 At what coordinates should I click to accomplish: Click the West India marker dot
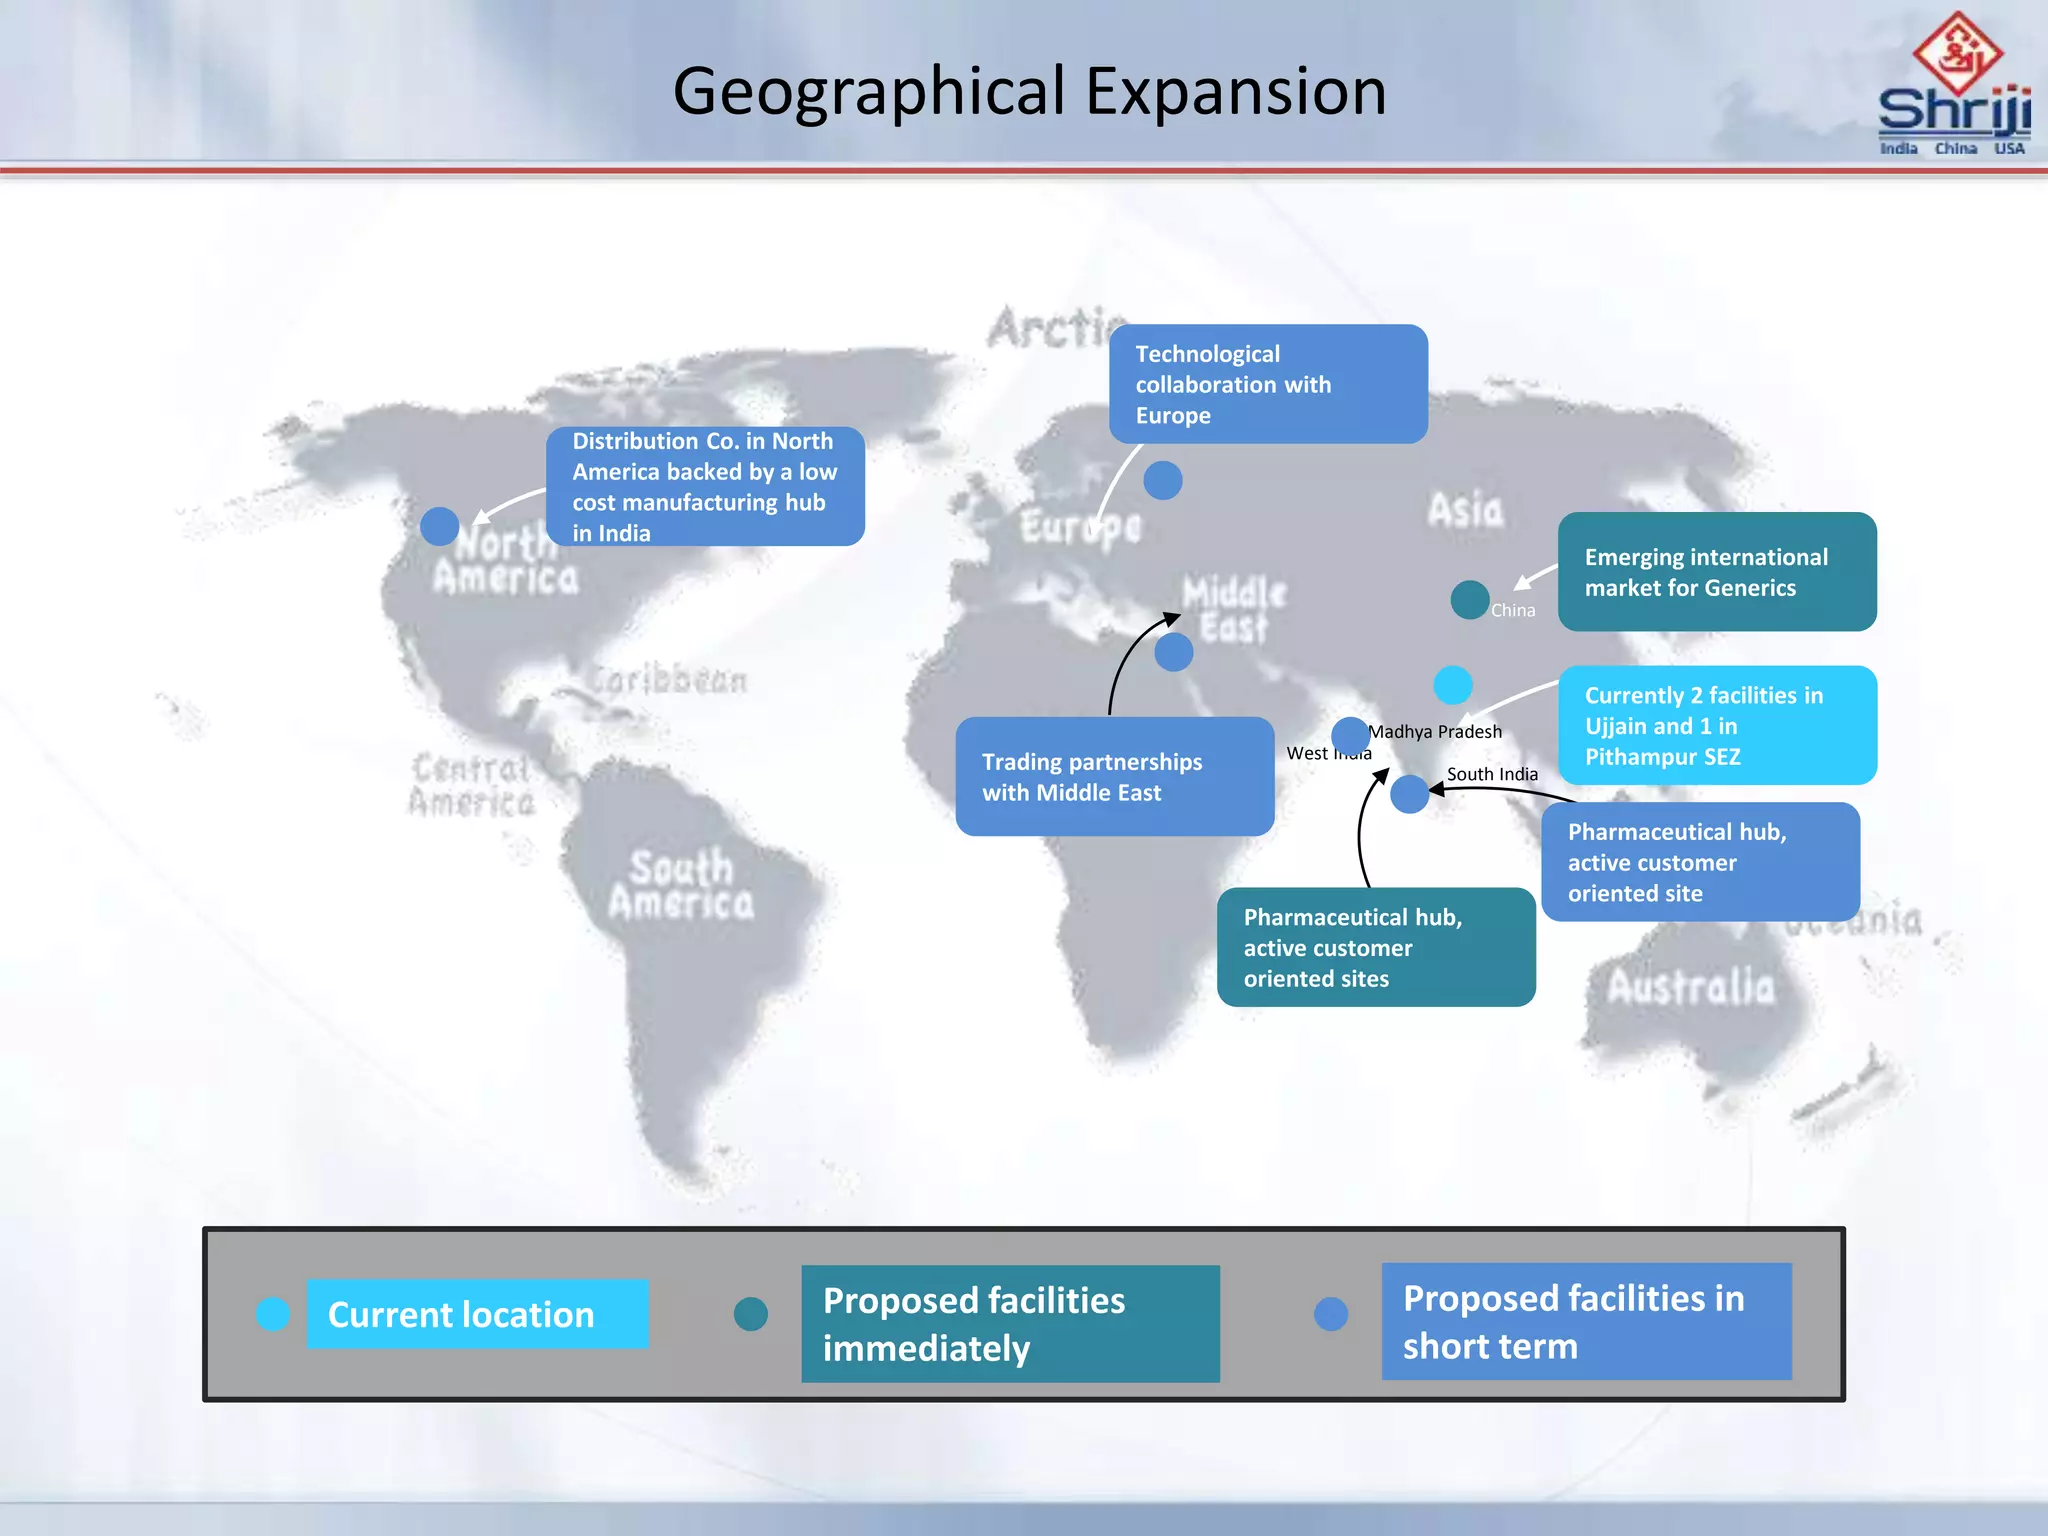[x=1350, y=736]
